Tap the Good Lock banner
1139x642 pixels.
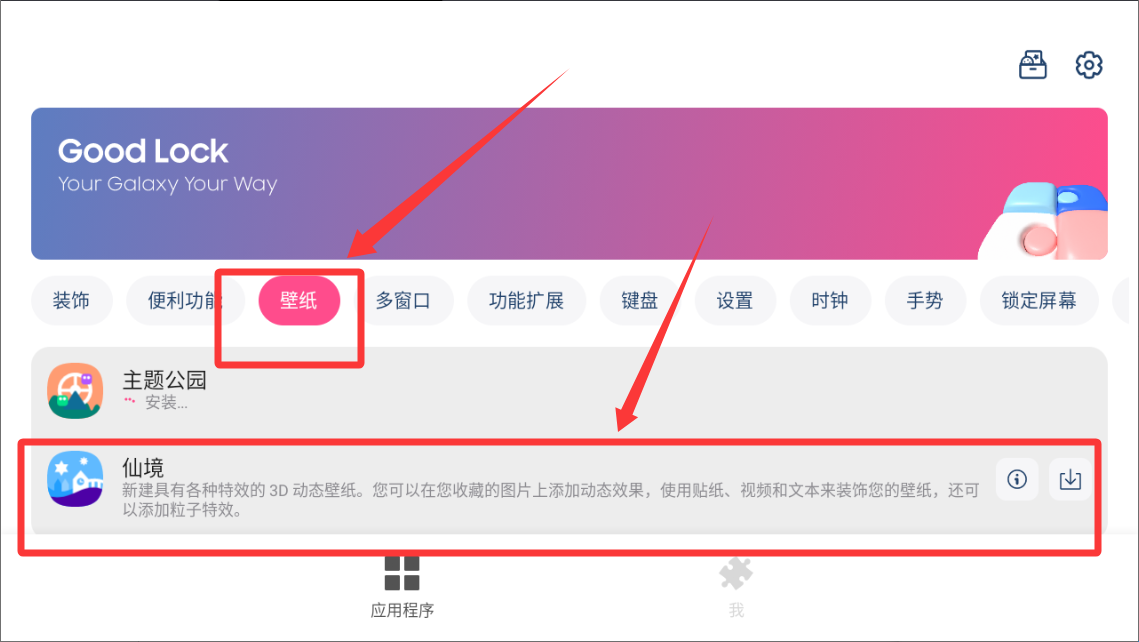(569, 184)
